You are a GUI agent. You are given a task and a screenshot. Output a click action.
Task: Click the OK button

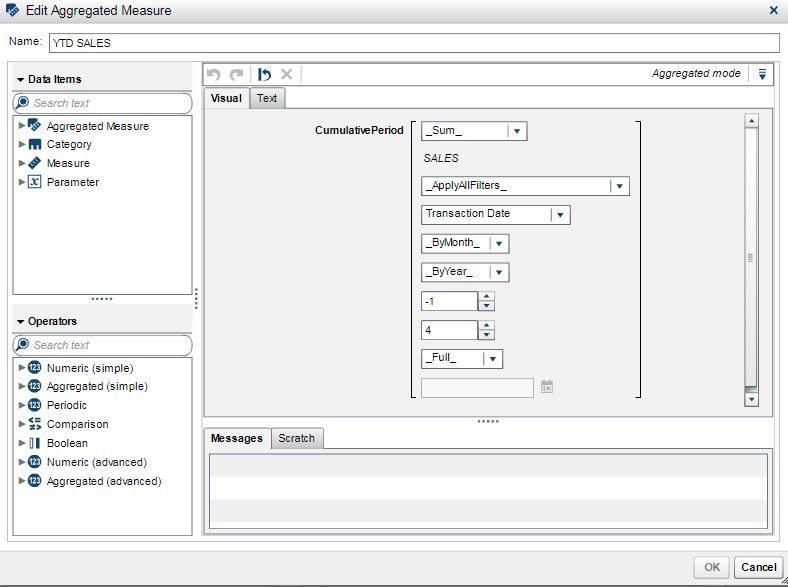point(712,567)
